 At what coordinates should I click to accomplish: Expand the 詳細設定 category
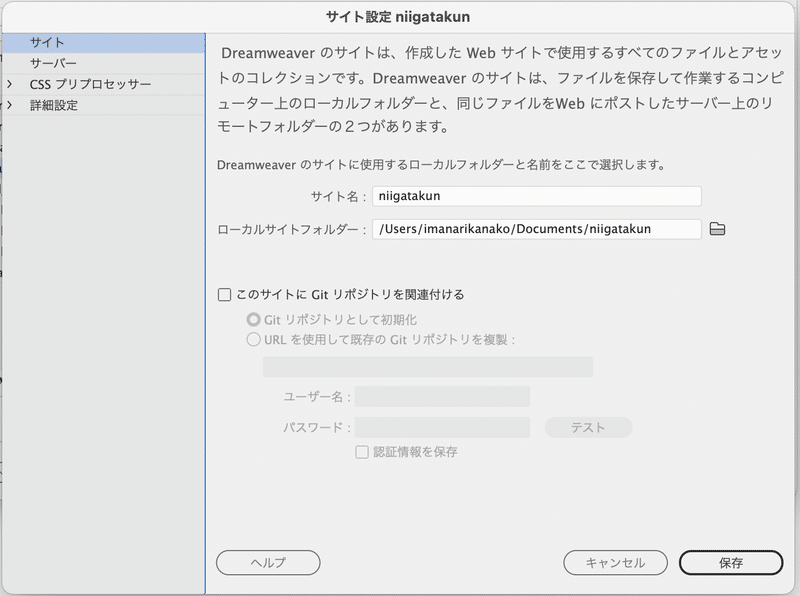tap(9, 105)
